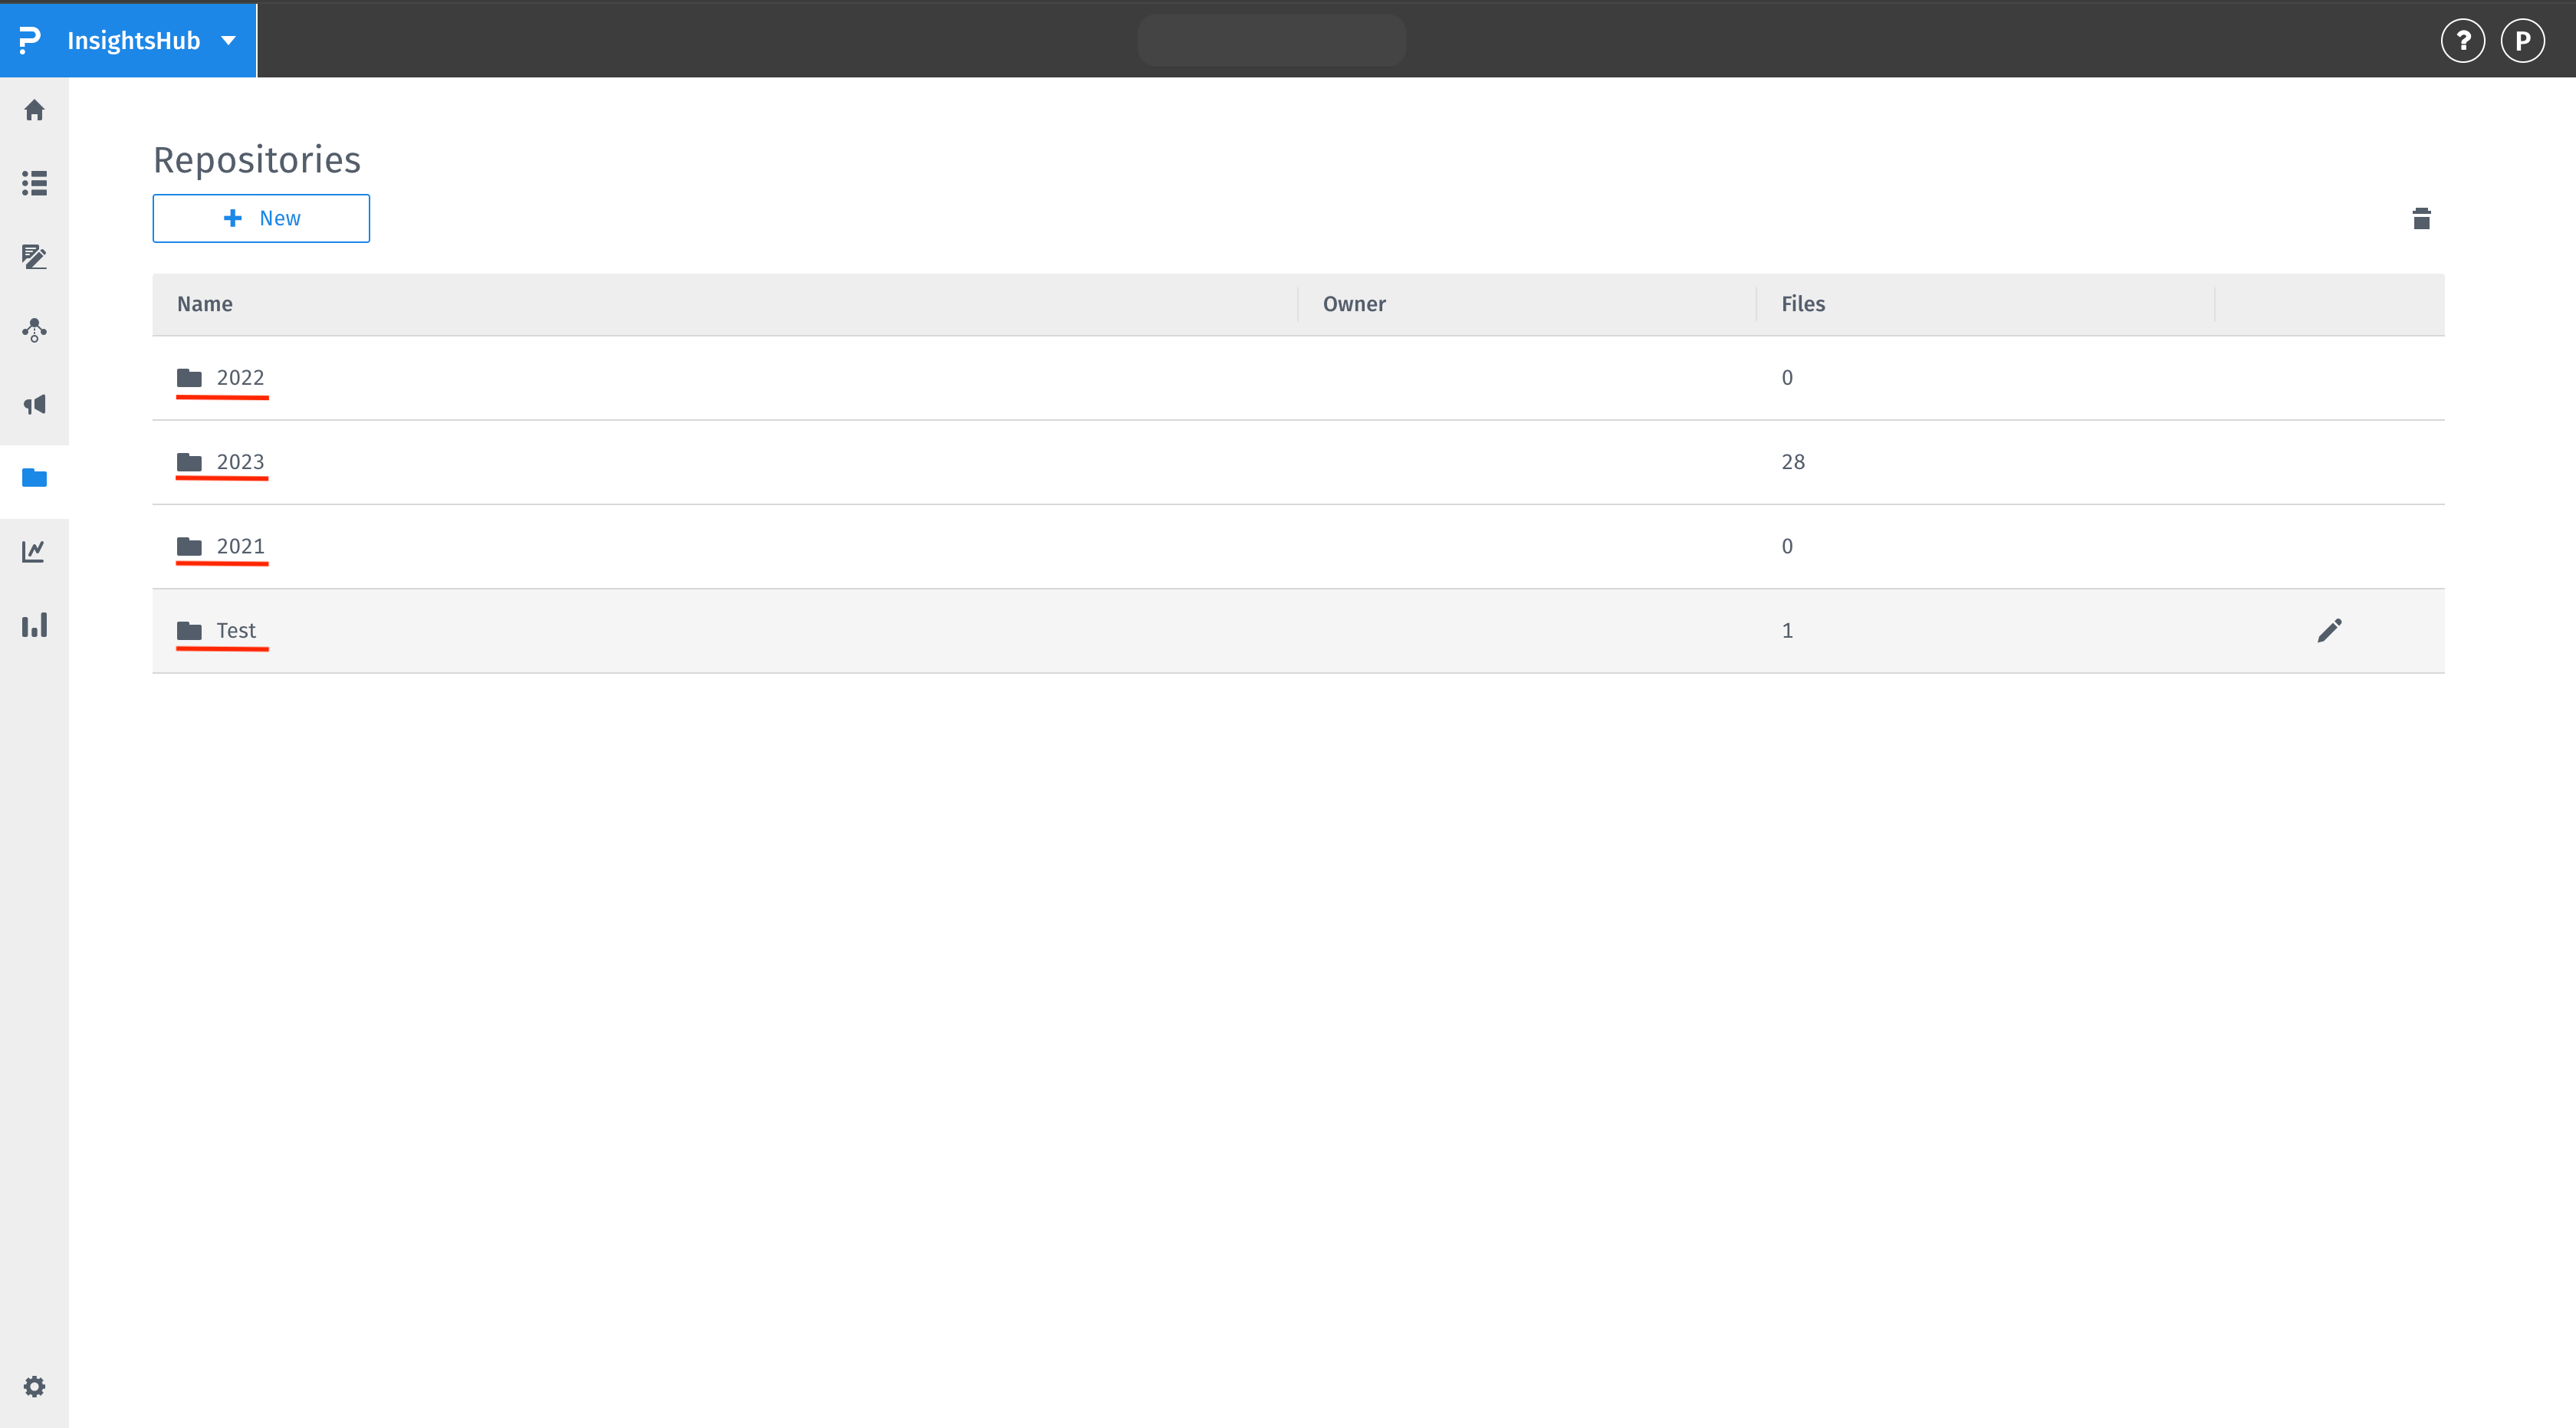Open the 2023 repository
This screenshot has height=1428, width=2576.
(239, 462)
